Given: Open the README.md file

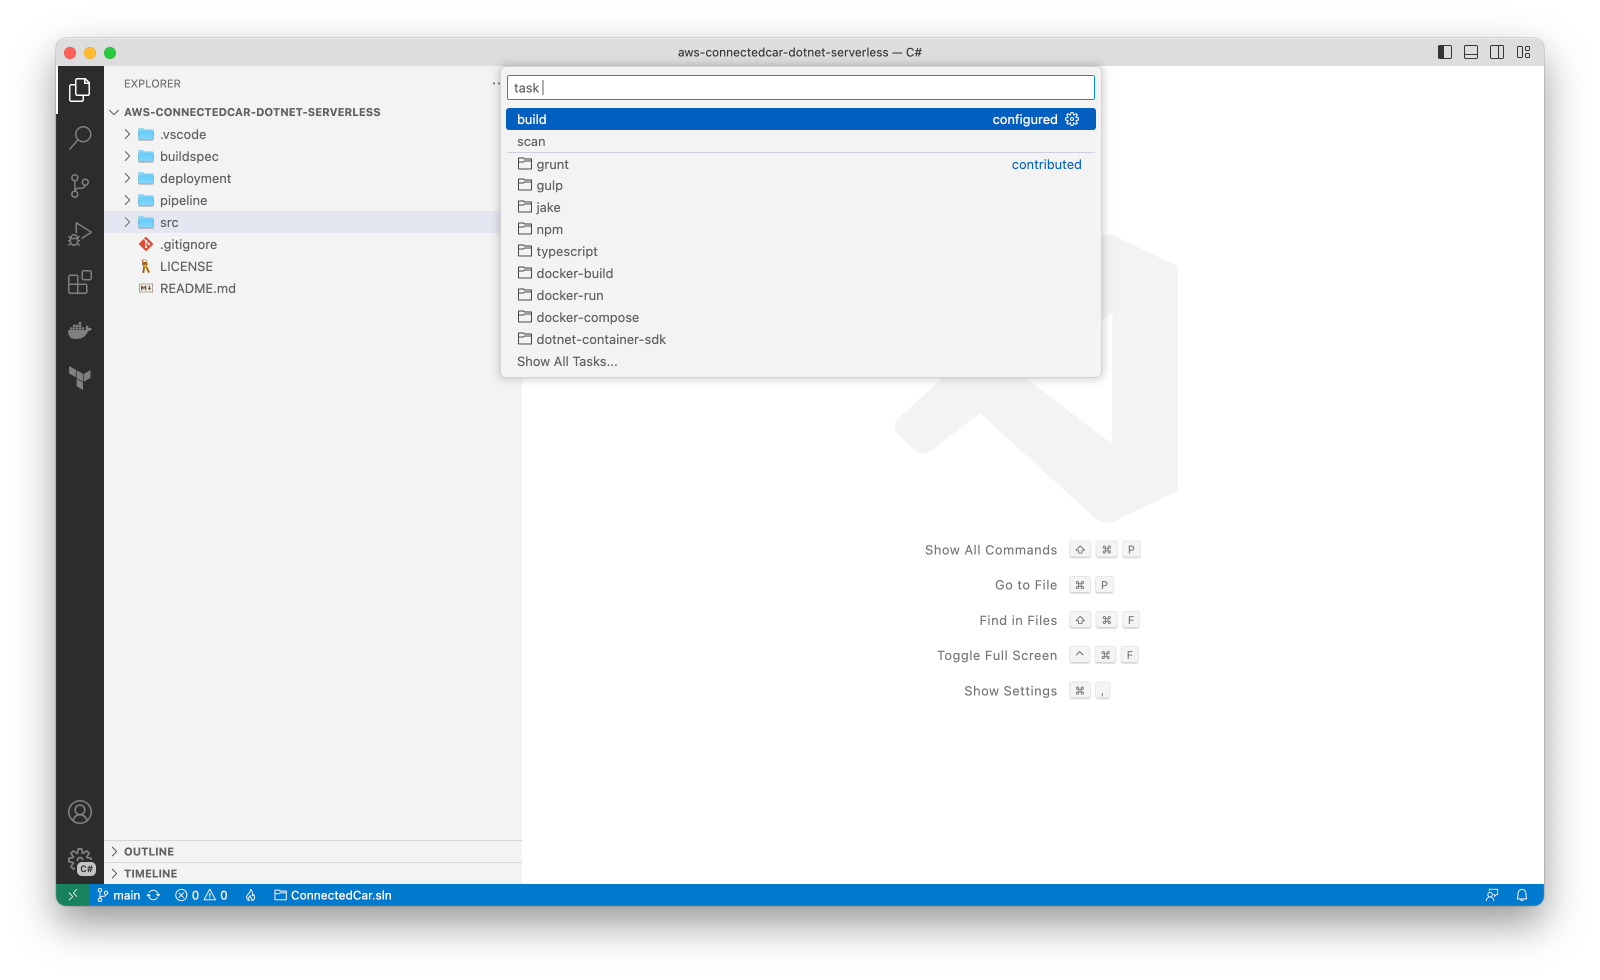Looking at the screenshot, I should (x=198, y=288).
